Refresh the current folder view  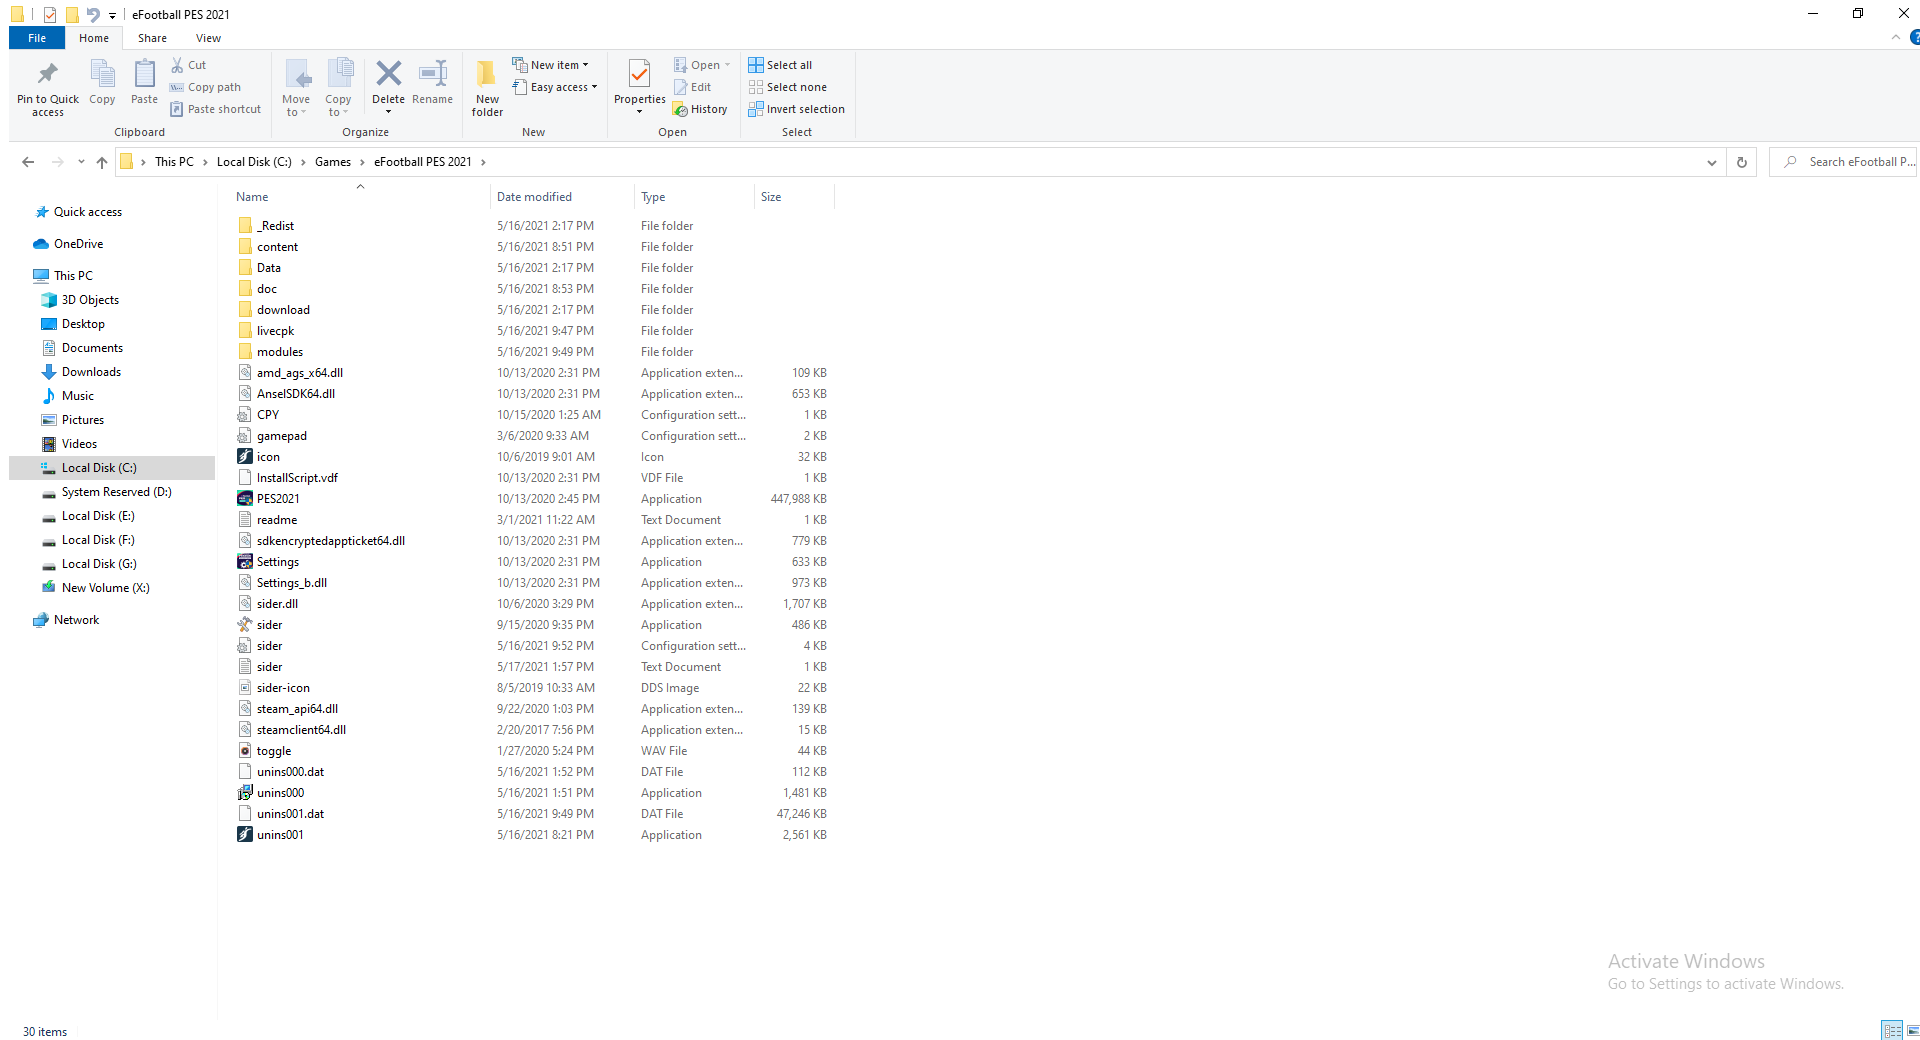coord(1741,162)
